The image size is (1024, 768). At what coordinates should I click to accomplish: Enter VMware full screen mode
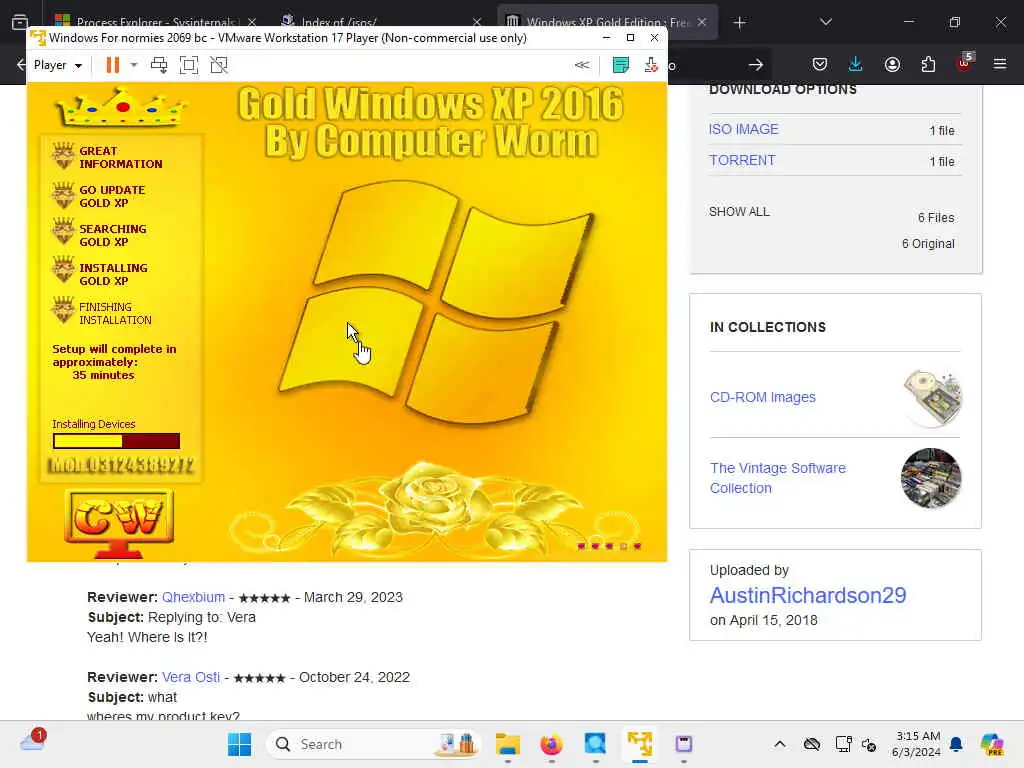[189, 65]
